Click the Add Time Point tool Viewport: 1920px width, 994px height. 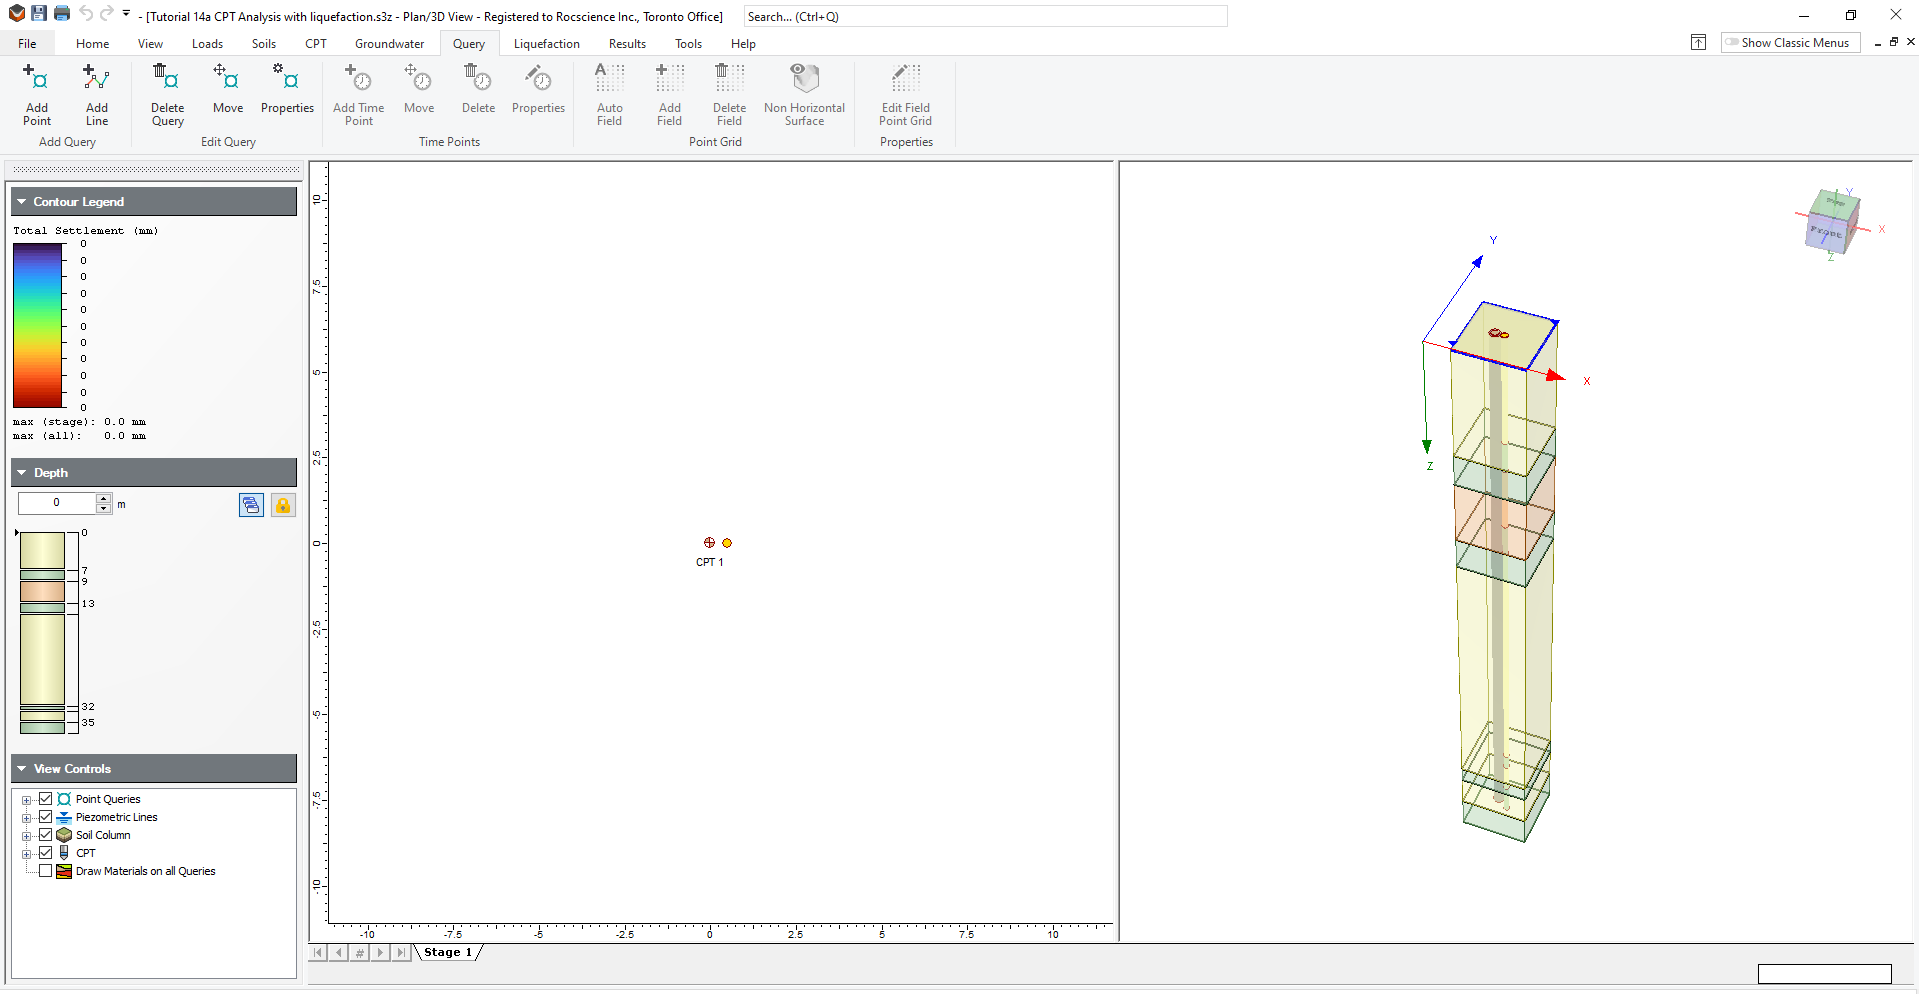(358, 95)
